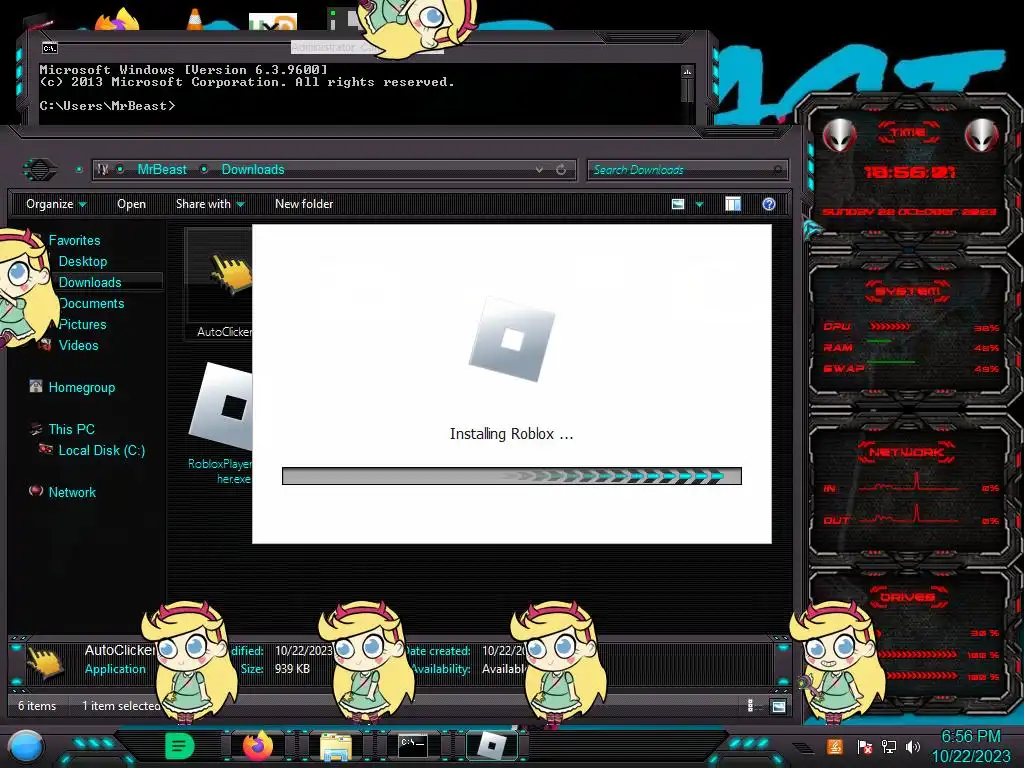Select This PC in the navigation pane
1024x768 pixels.
(71, 429)
